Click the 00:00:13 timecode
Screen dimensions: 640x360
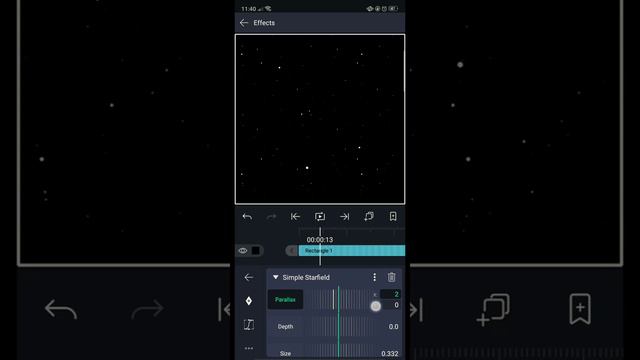(x=320, y=240)
